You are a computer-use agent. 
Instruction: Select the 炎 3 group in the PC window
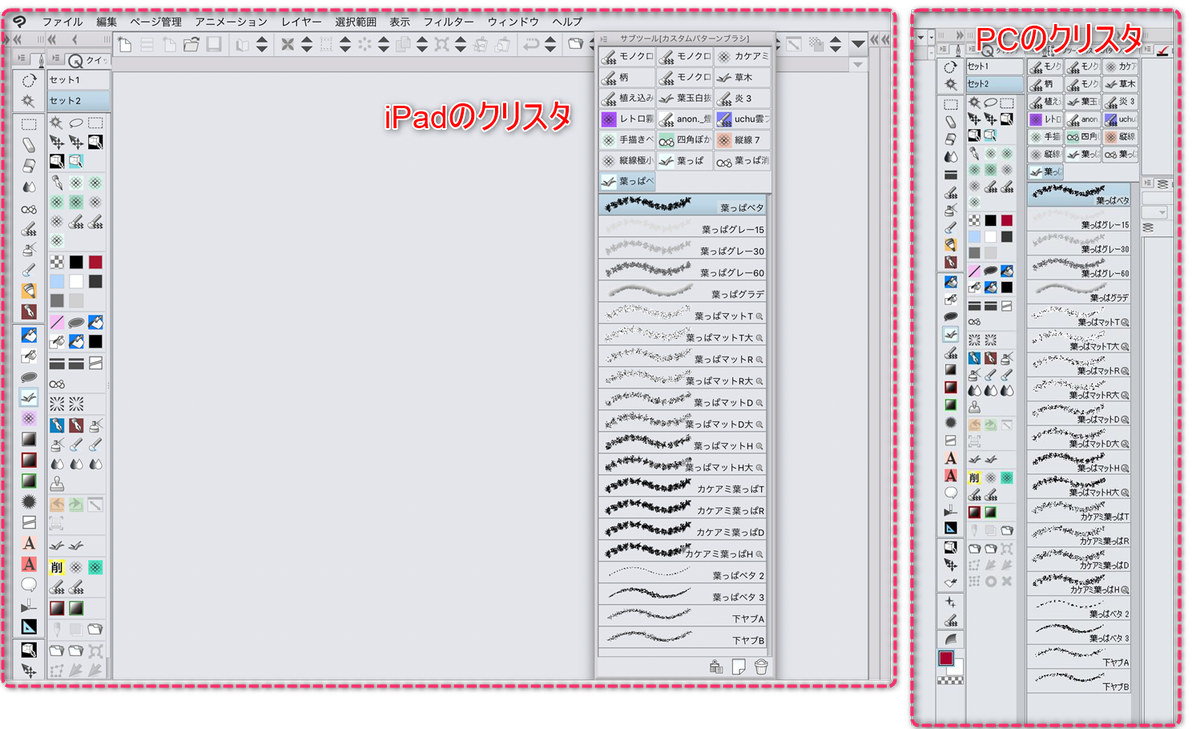[1120, 101]
